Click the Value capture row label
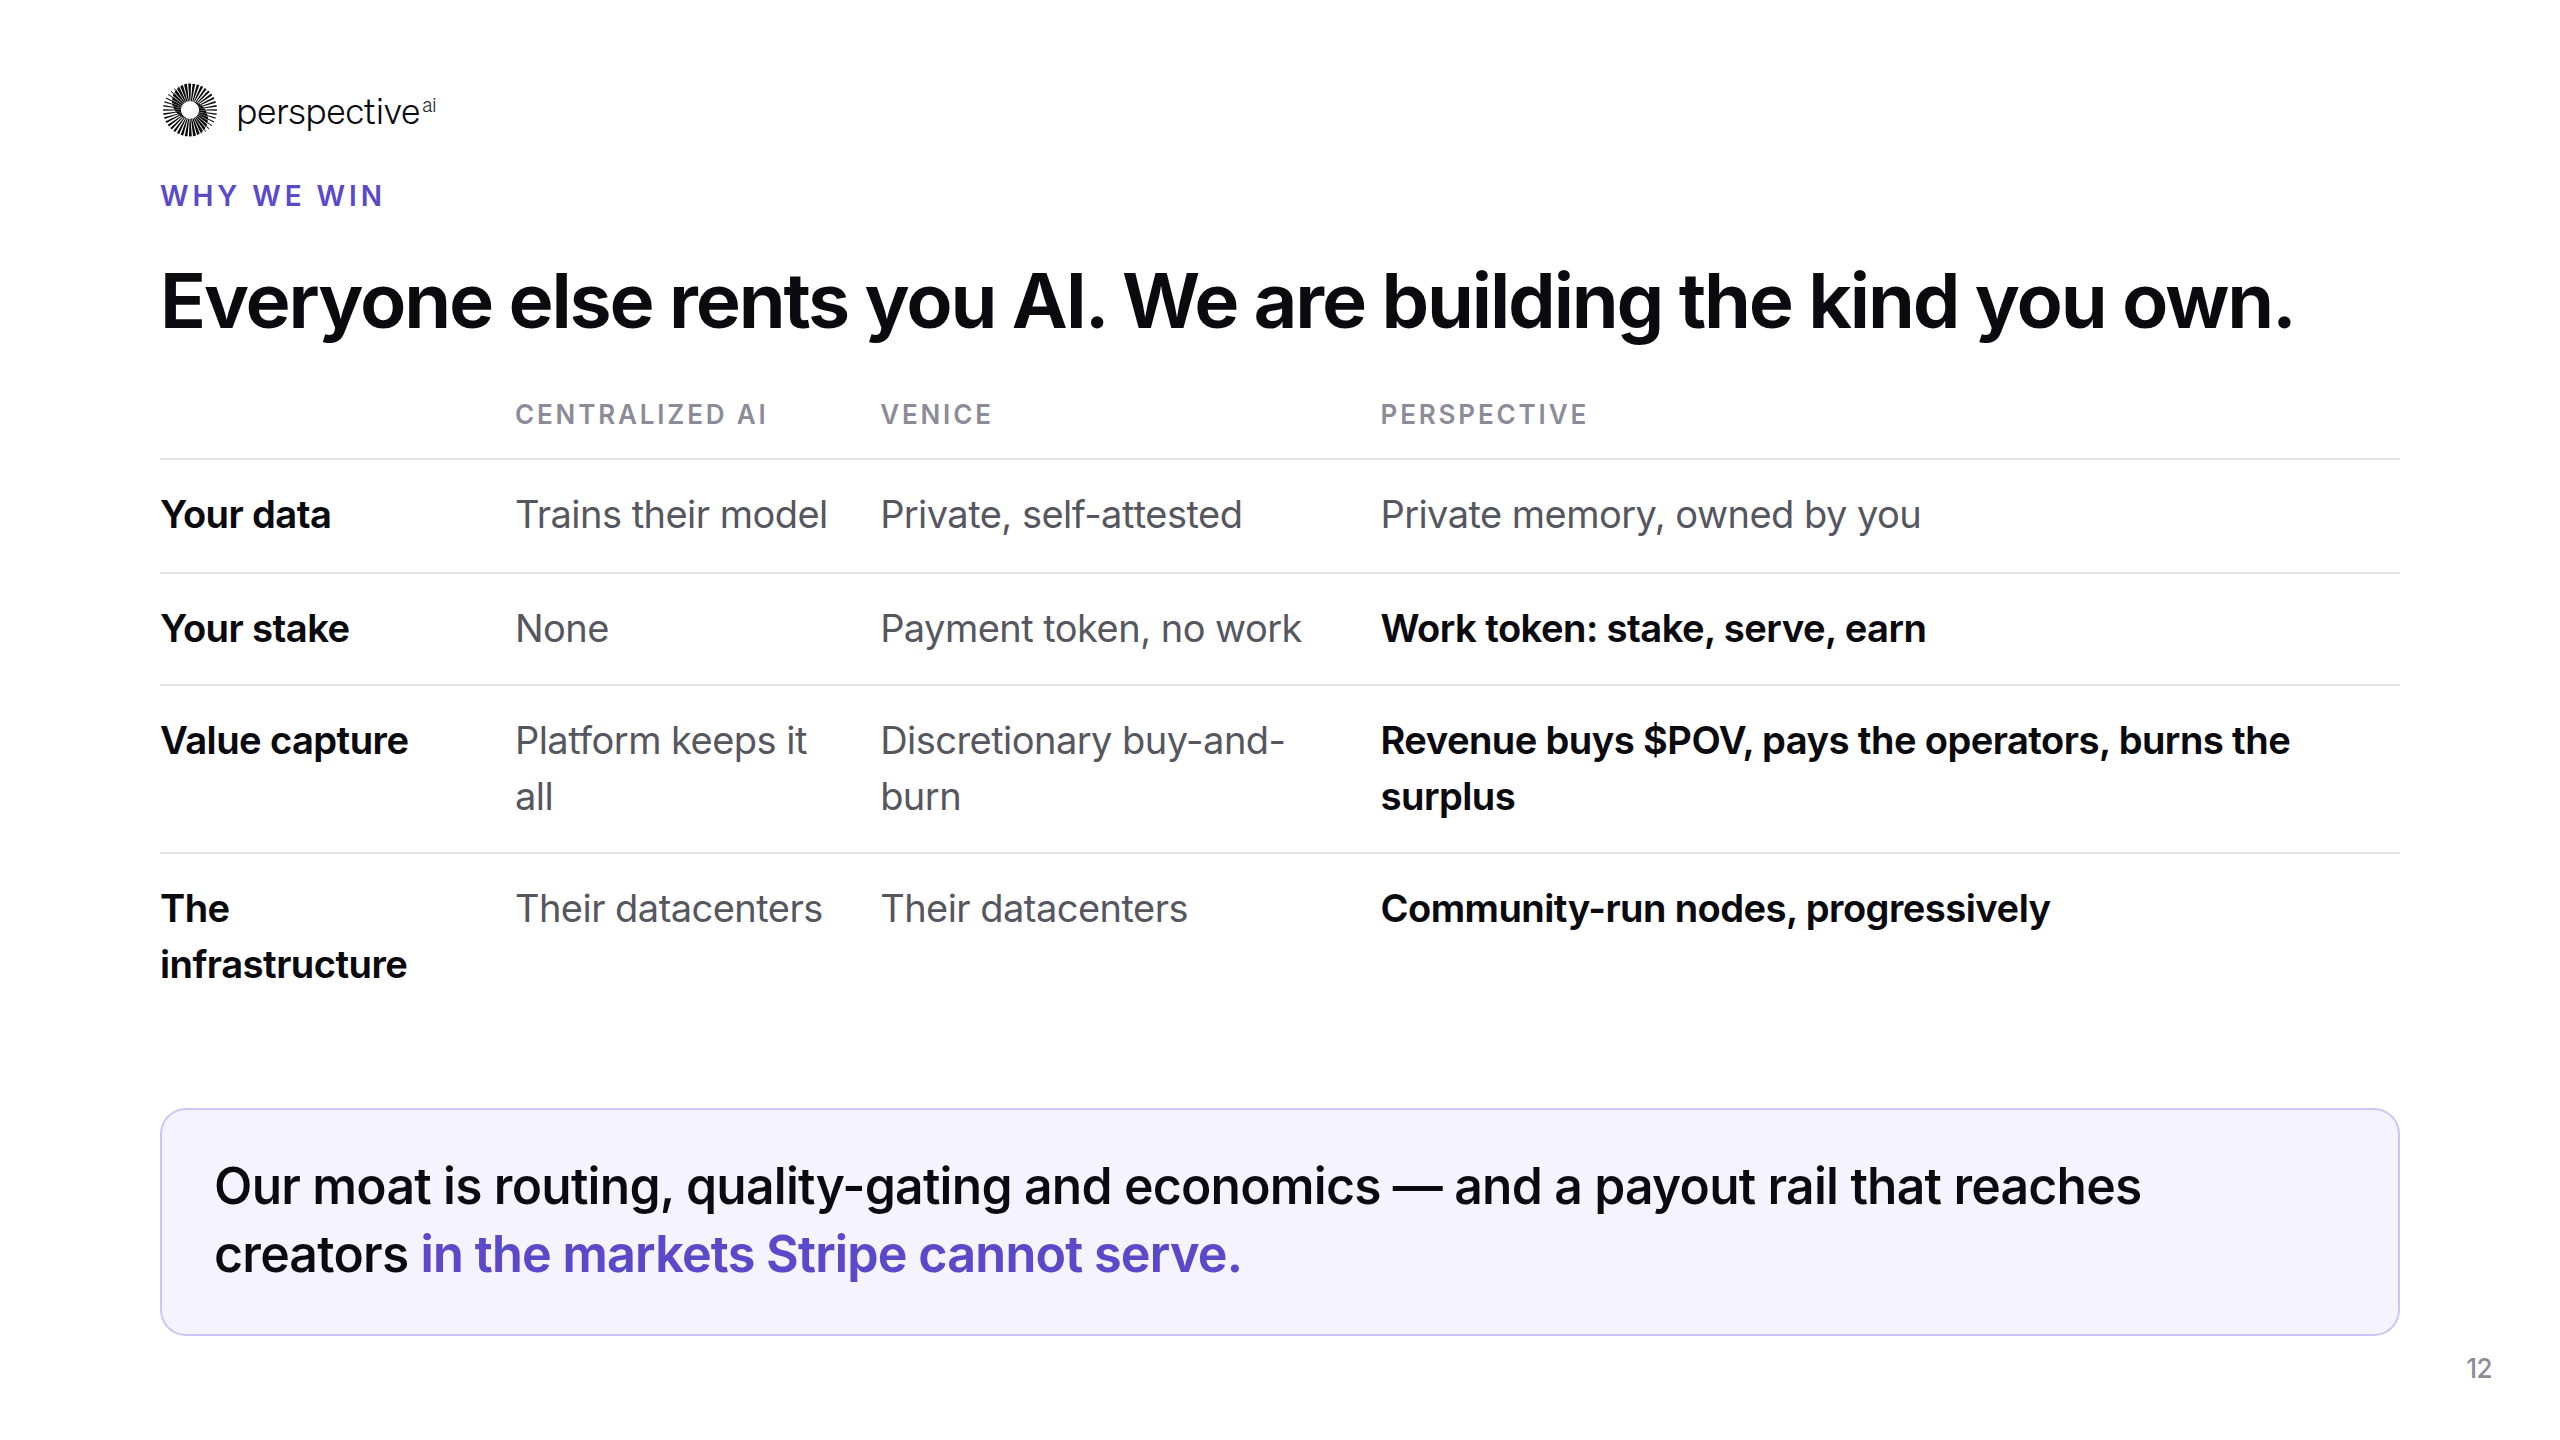The image size is (2560, 1440). tap(285, 741)
